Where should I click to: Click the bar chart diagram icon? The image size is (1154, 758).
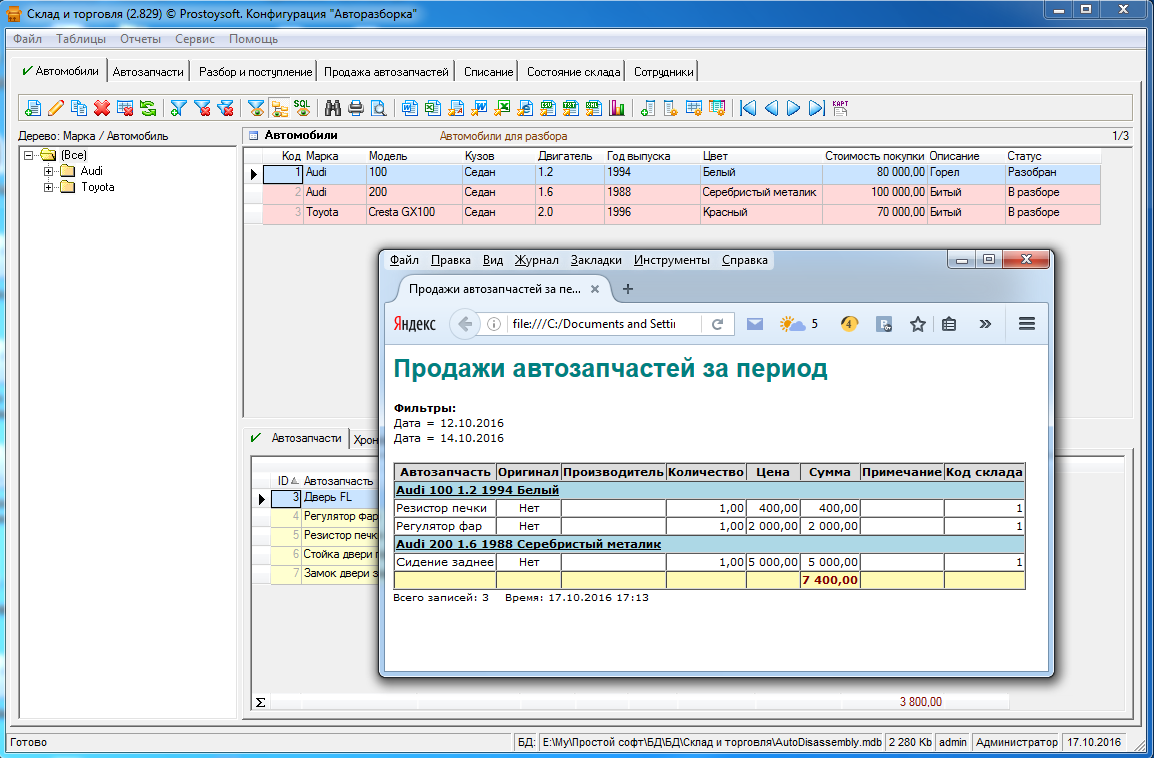tap(617, 108)
